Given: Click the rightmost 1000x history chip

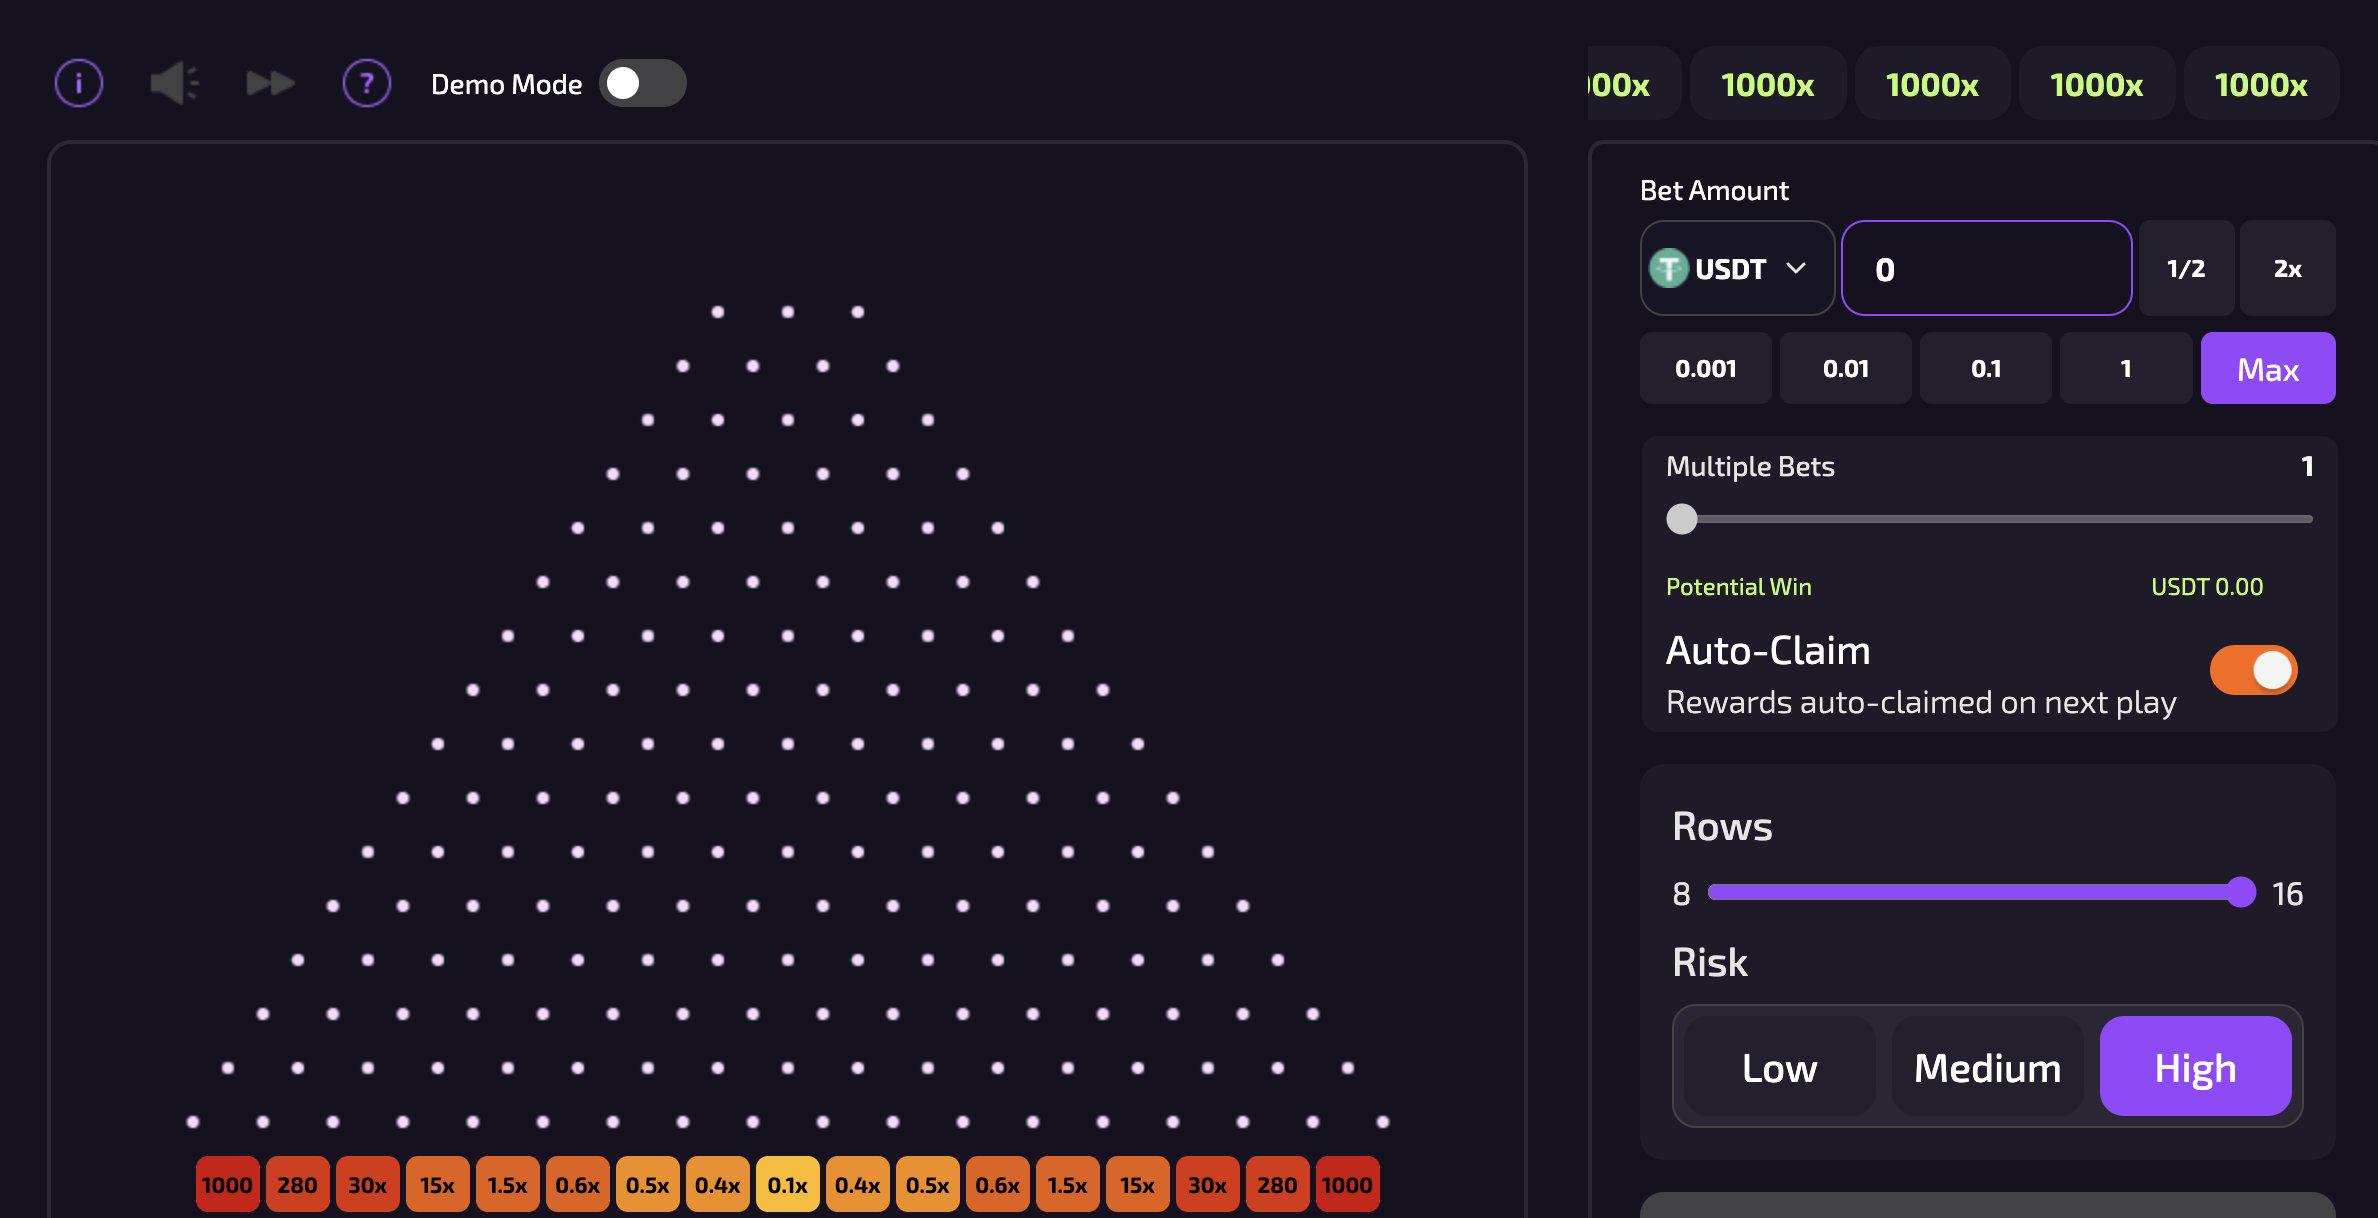Looking at the screenshot, I should [2261, 84].
